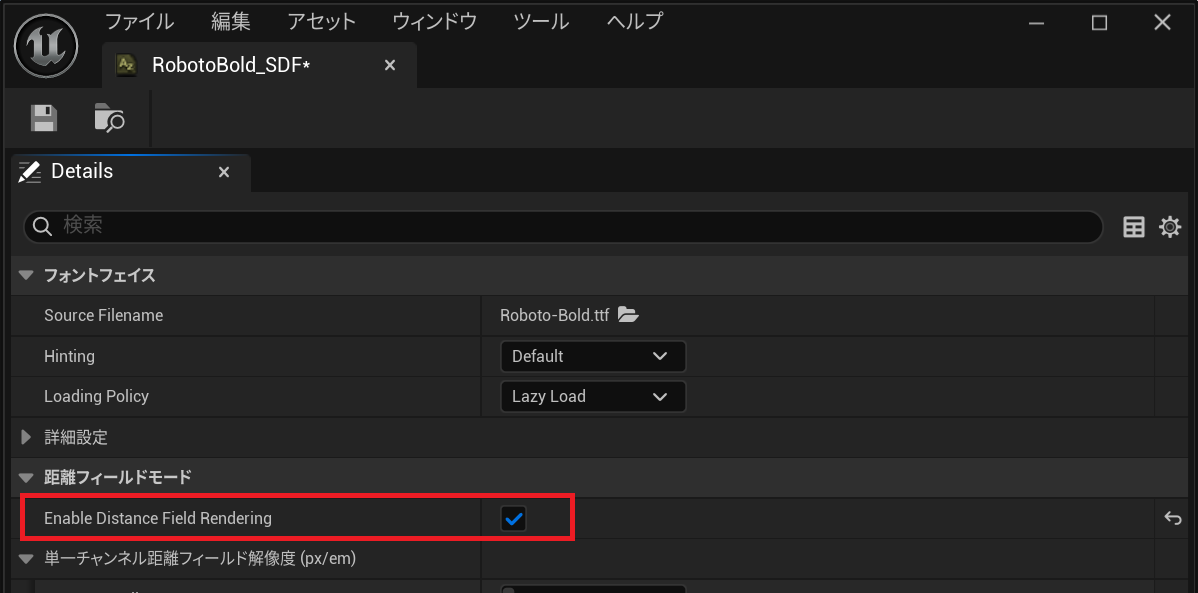Open the ツール menu
The width and height of the screenshot is (1198, 593).
coord(542,21)
